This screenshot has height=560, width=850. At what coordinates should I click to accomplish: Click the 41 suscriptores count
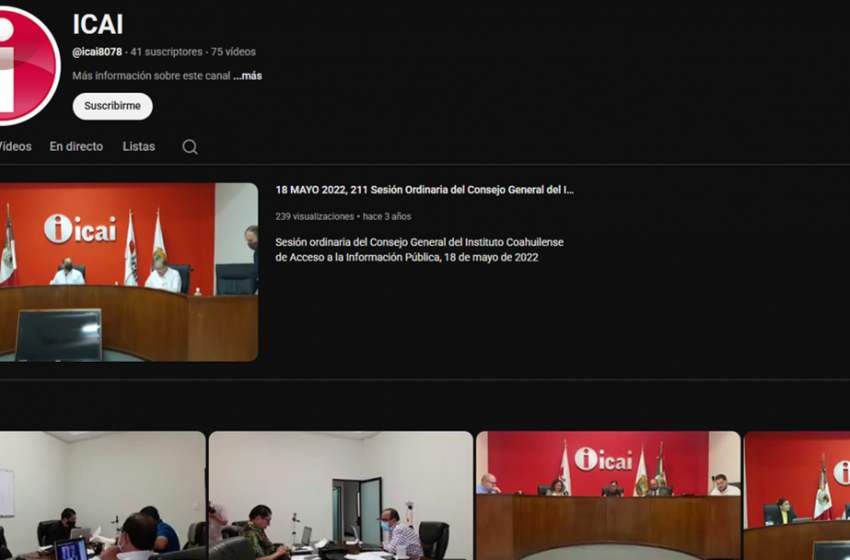tap(167, 52)
